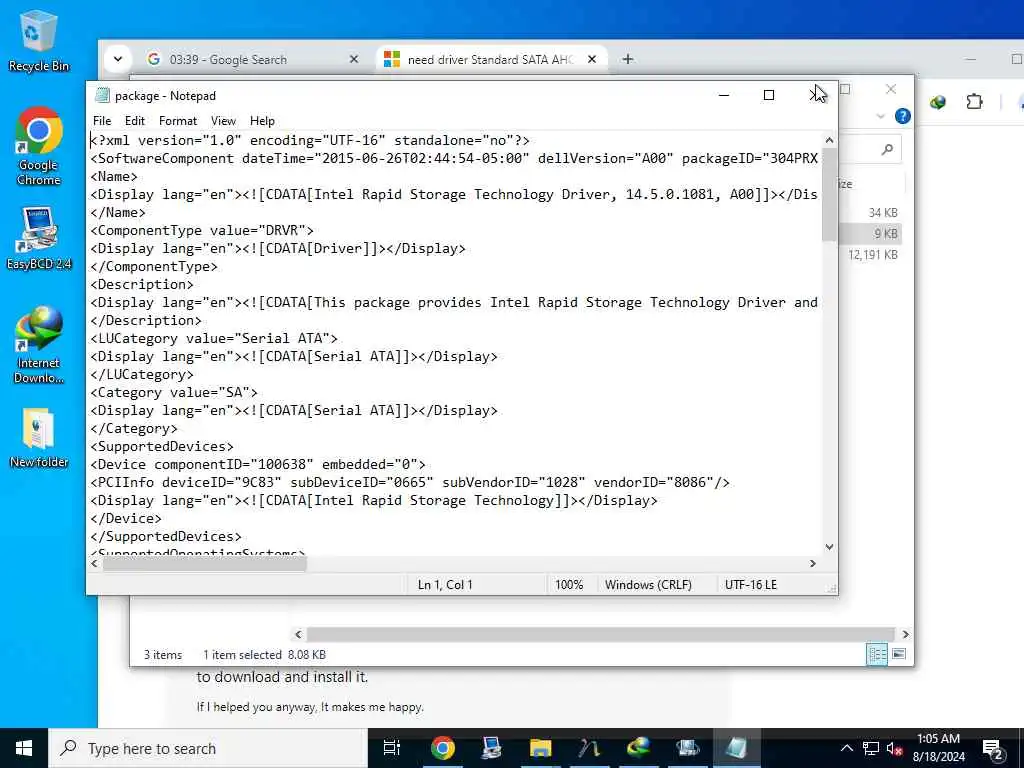Expand Chrome tab search dropdown
This screenshot has height=768, width=1024.
[118, 59]
